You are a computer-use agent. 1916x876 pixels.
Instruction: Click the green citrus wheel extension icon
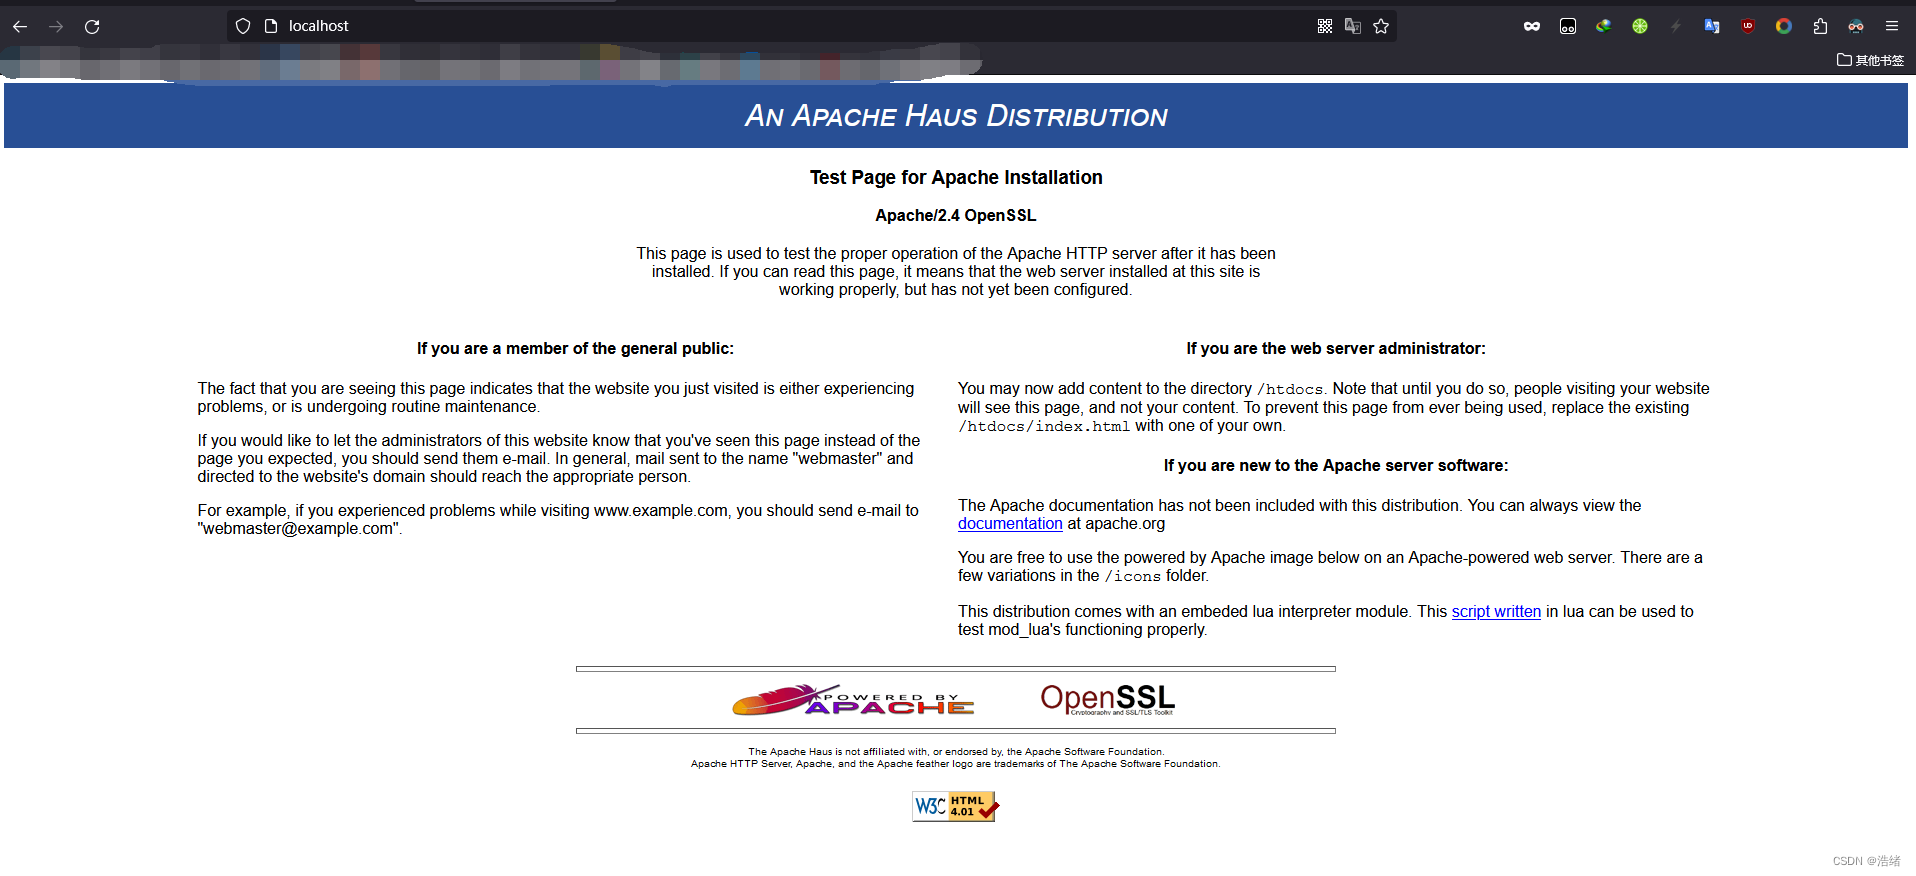(1640, 26)
